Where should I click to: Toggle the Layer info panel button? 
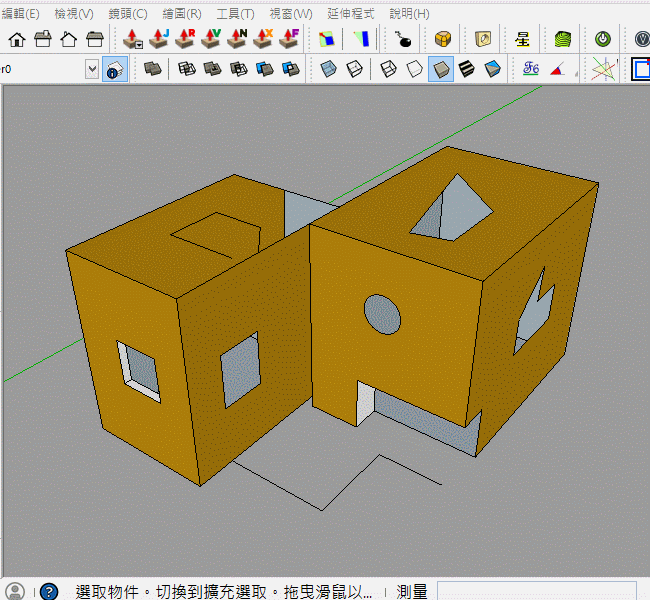[x=115, y=69]
